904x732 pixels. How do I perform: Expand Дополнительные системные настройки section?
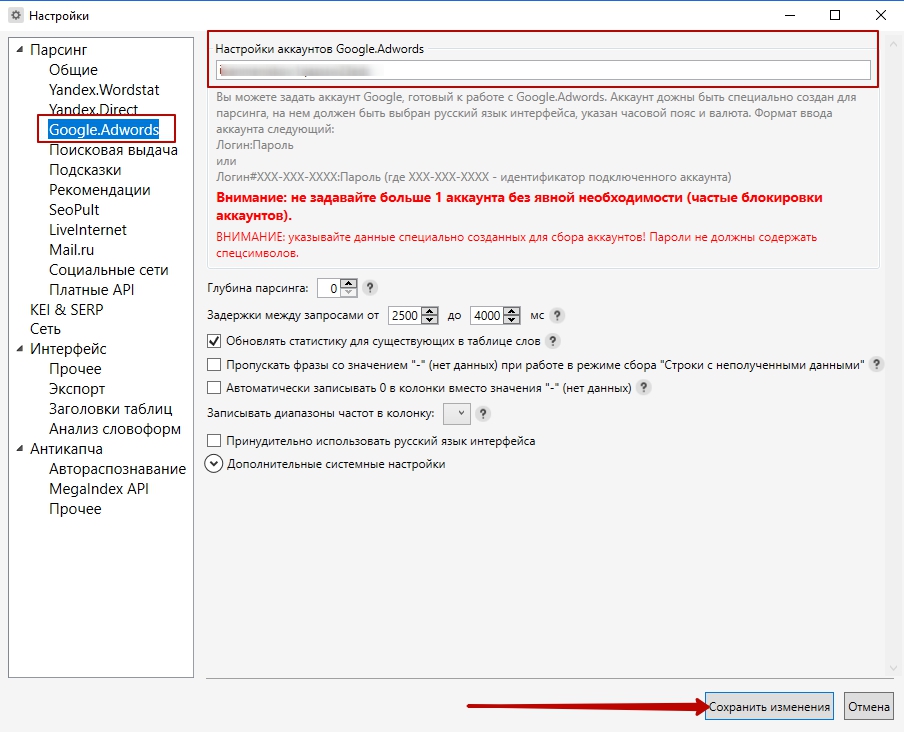(x=214, y=464)
